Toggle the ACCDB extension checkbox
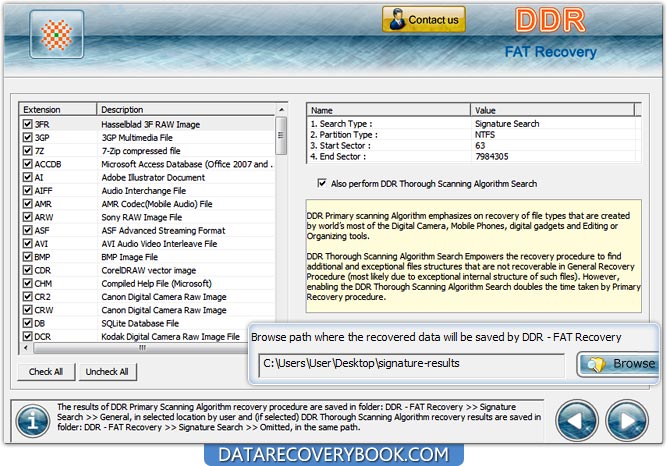This screenshot has width=667, height=466. pos(27,164)
